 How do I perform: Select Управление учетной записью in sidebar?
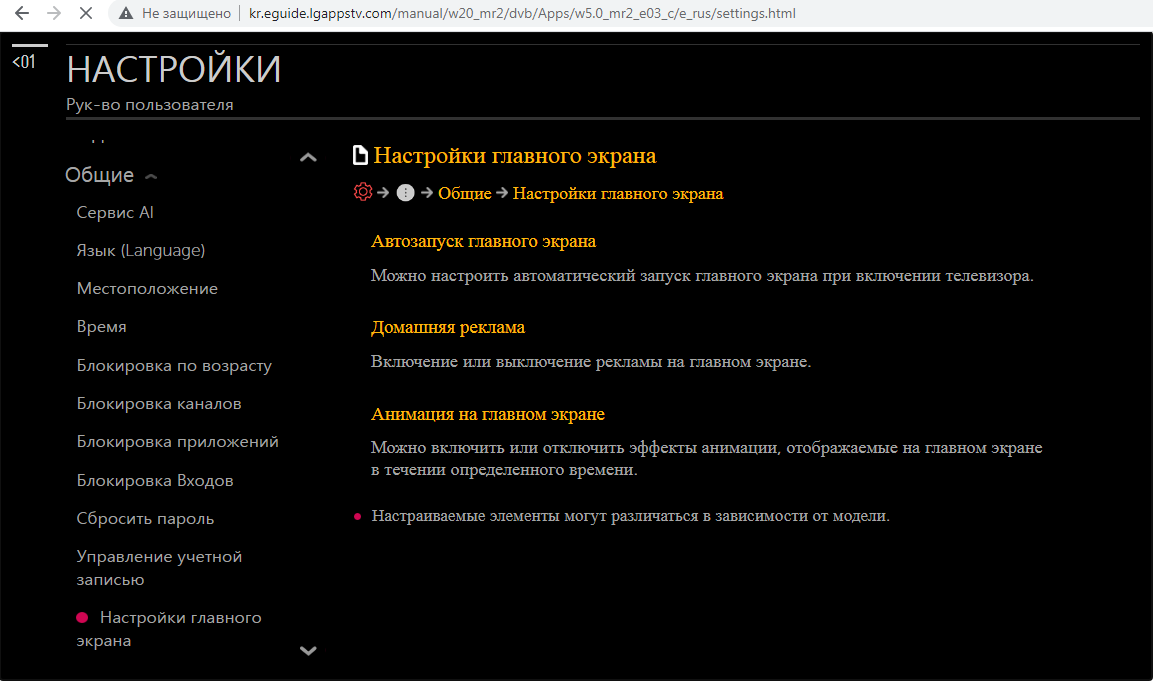[159, 567]
